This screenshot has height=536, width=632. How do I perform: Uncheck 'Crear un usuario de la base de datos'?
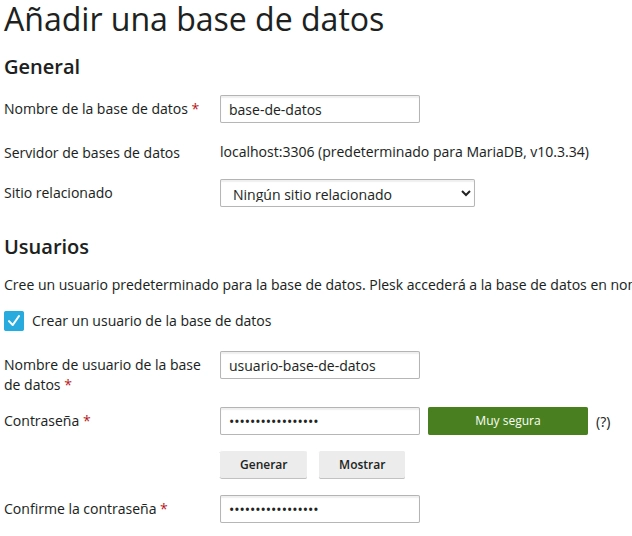(x=14, y=321)
